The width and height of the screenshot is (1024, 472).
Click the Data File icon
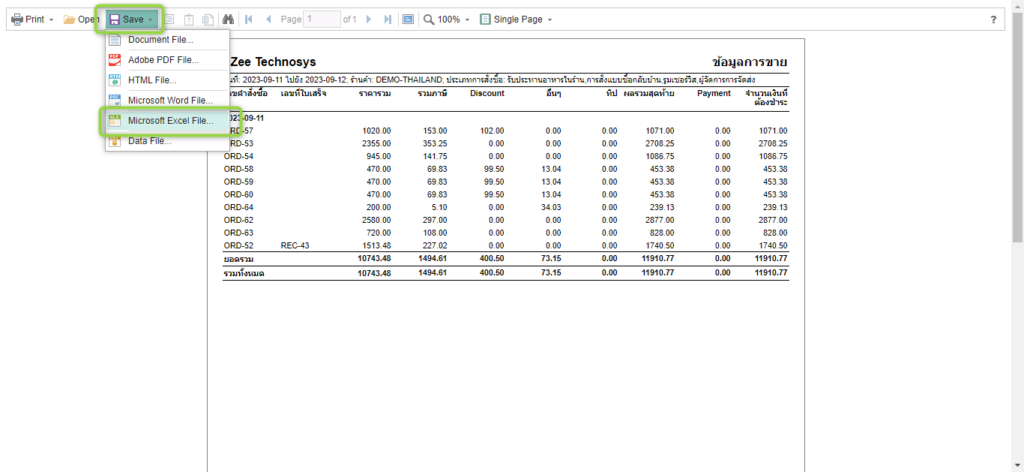coord(115,140)
